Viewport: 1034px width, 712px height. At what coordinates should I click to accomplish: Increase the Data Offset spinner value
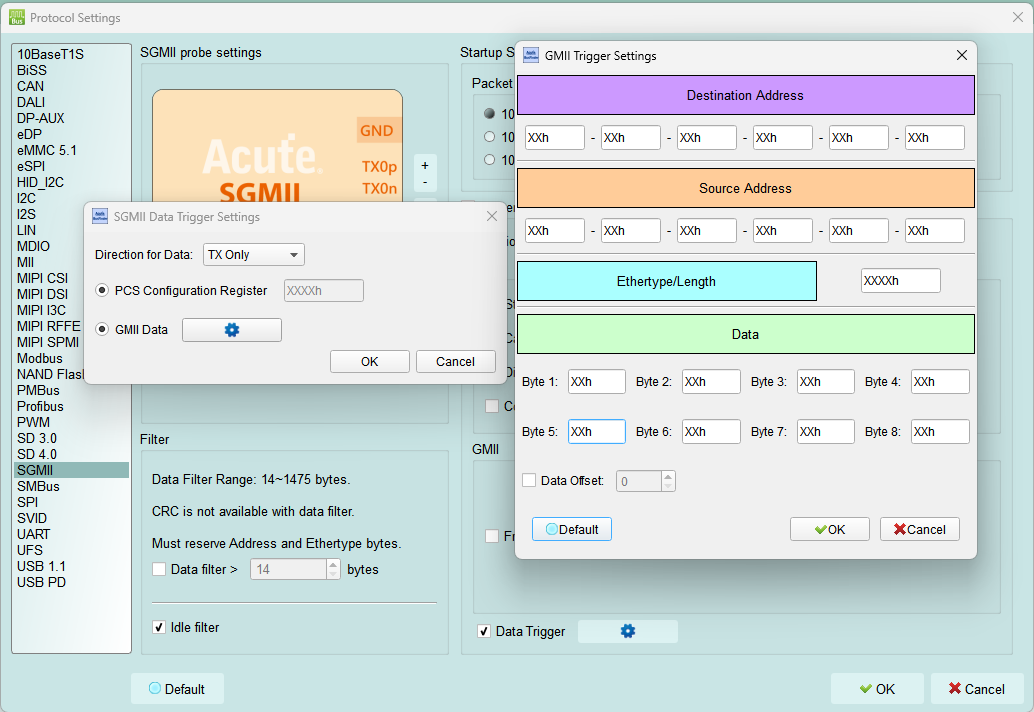(x=668, y=475)
